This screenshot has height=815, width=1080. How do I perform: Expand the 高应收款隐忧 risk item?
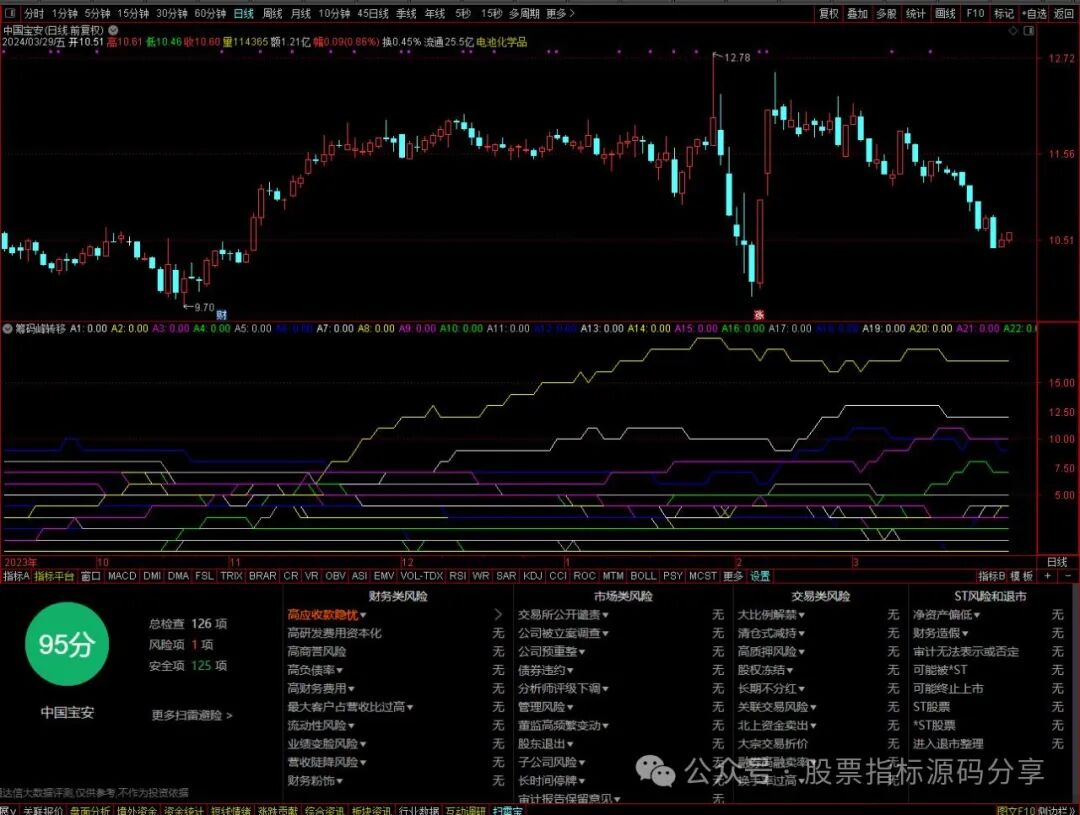tap(326, 615)
